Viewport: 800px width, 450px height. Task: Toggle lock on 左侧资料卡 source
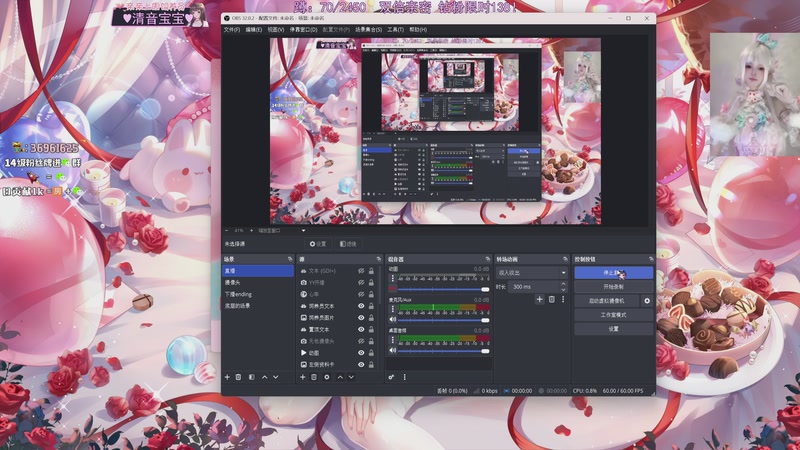[x=371, y=365]
